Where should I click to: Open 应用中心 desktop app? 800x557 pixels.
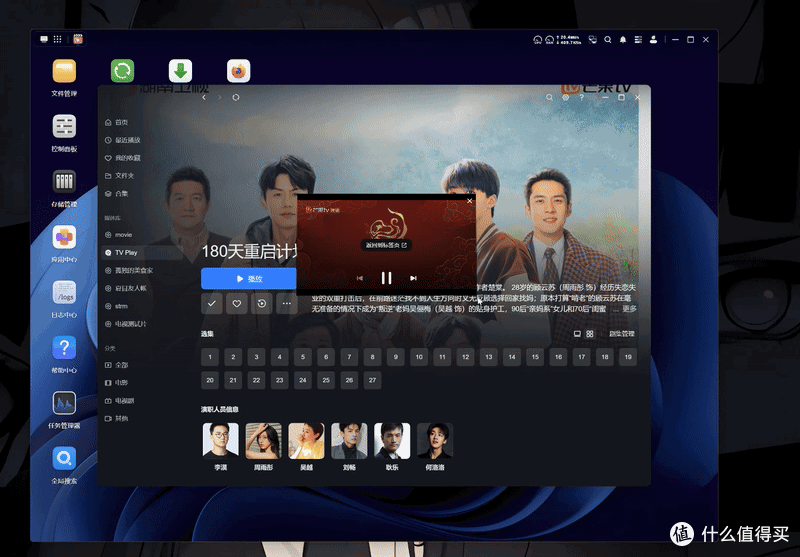64,237
